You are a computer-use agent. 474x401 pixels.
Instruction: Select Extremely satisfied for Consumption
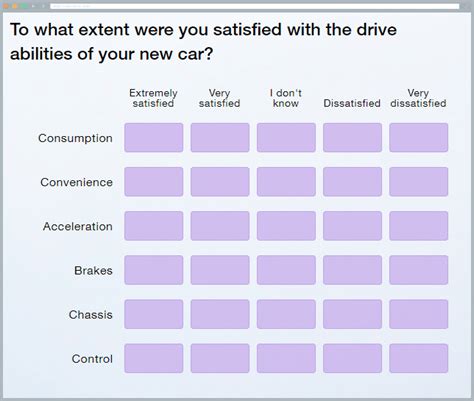click(x=154, y=137)
